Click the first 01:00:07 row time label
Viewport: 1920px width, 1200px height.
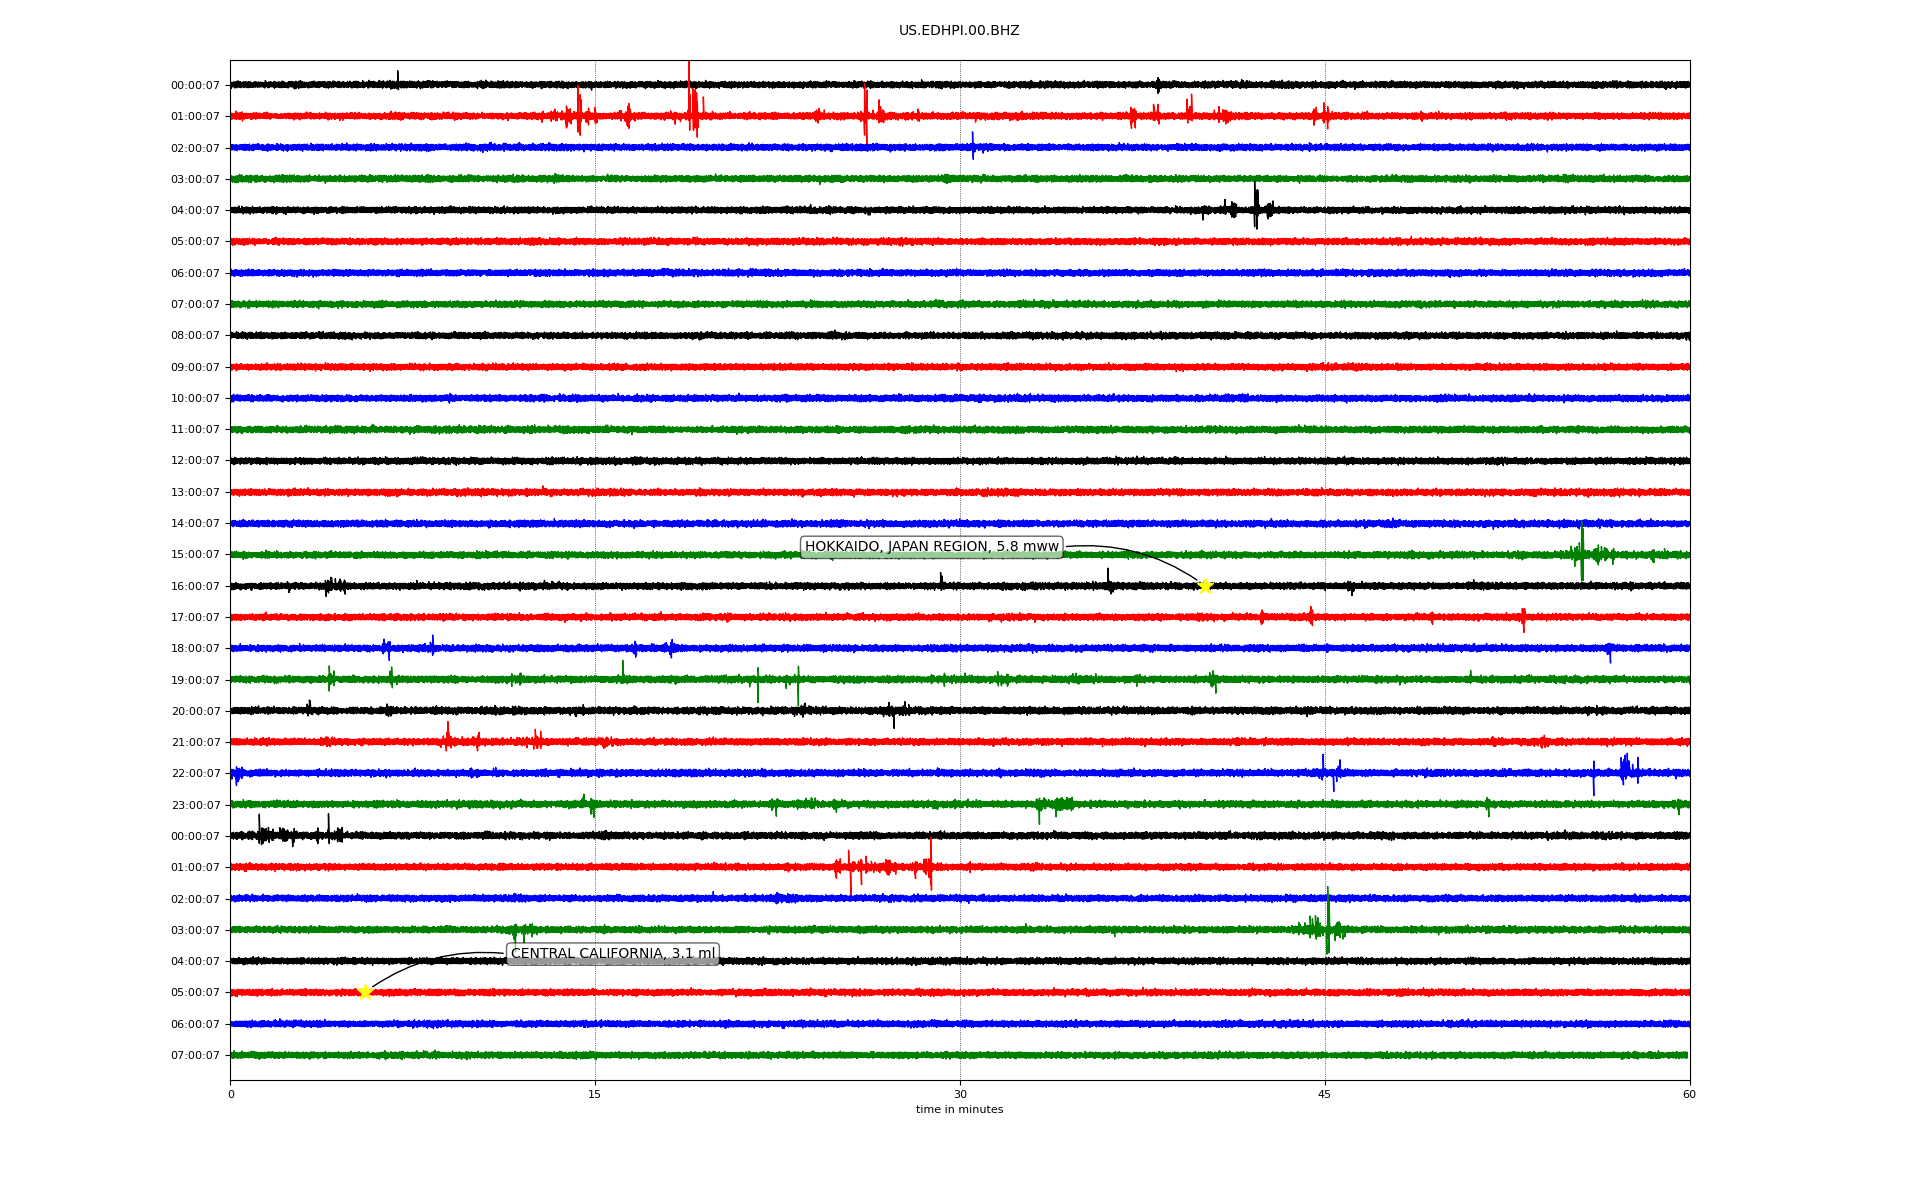pyautogui.click(x=195, y=117)
